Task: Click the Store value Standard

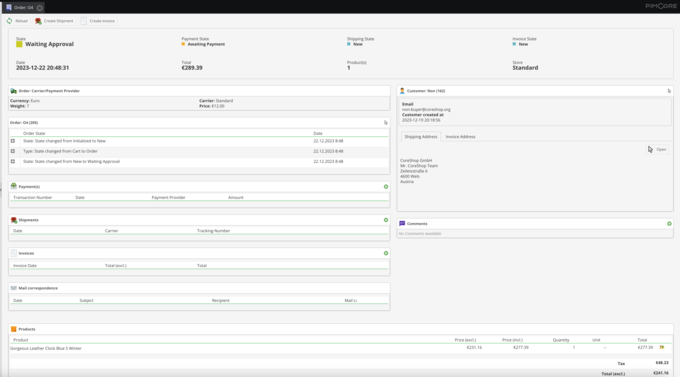Action: click(525, 68)
